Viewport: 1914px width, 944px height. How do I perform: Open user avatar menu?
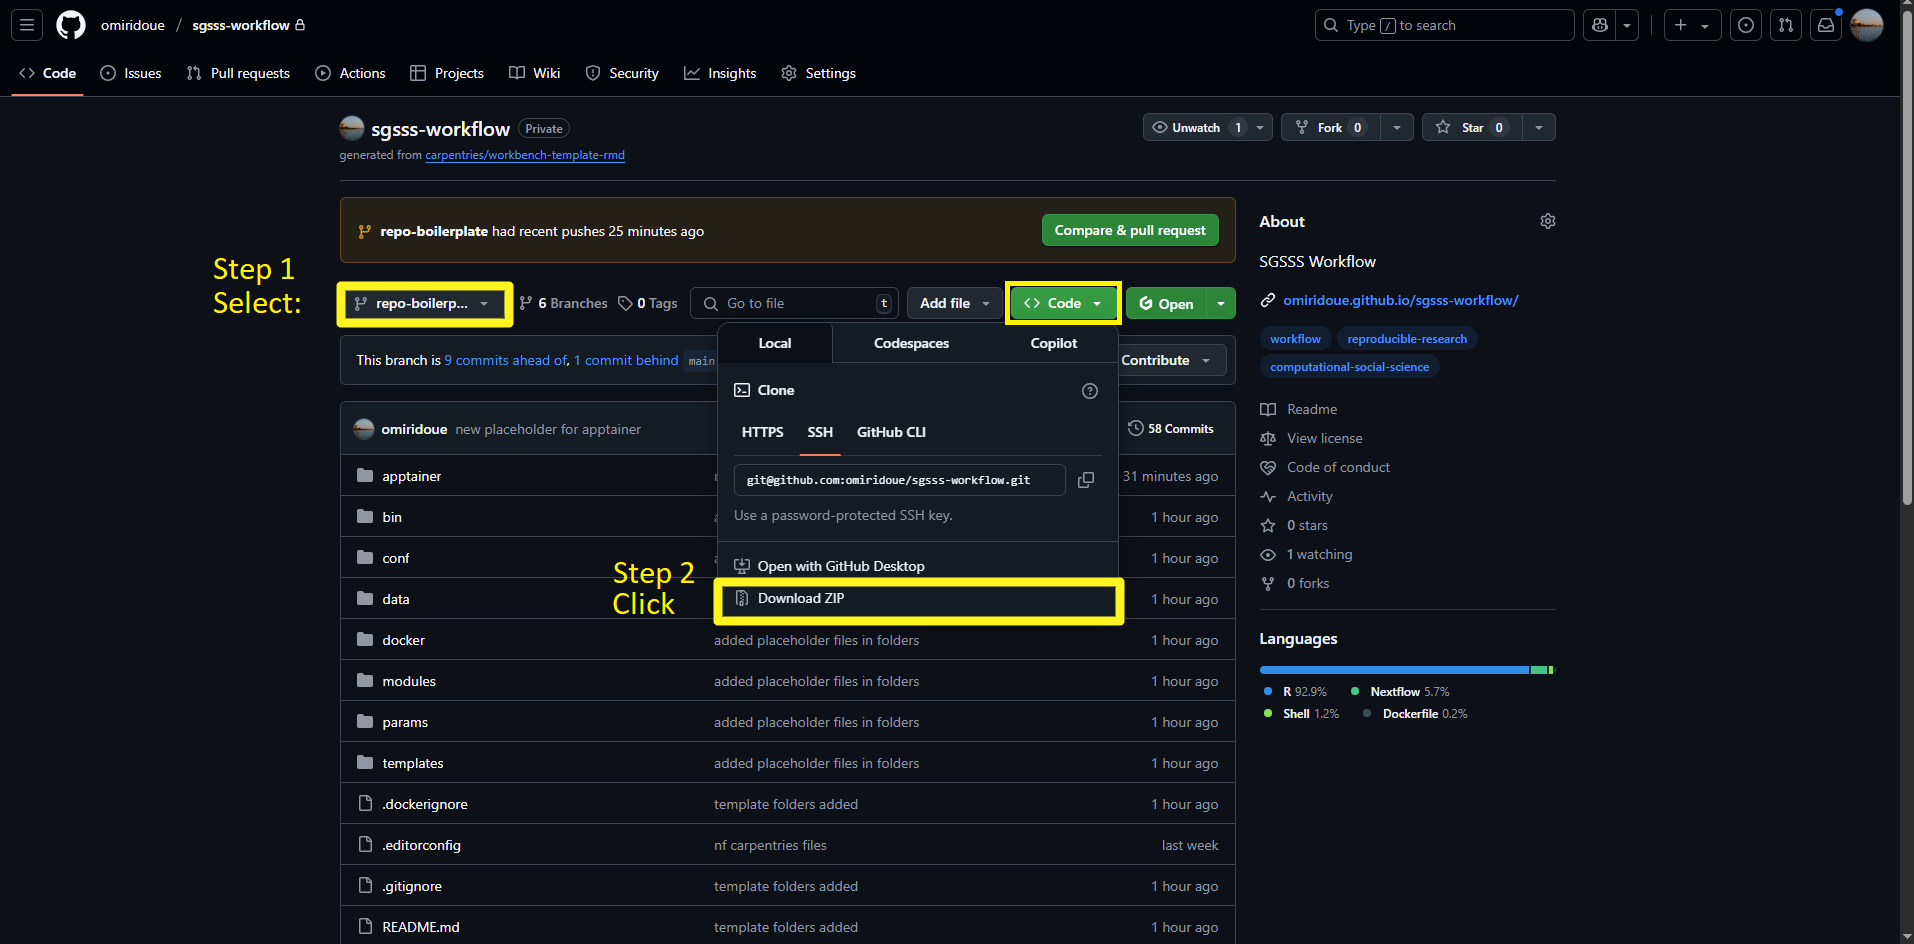point(1867,25)
